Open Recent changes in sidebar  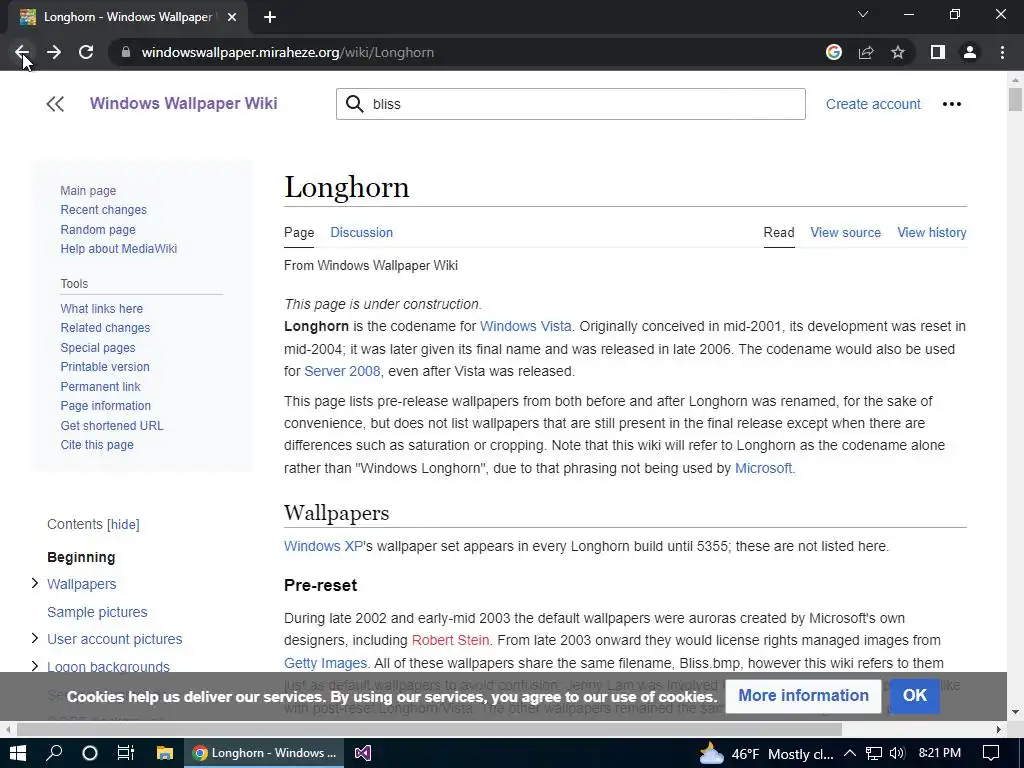(x=103, y=210)
